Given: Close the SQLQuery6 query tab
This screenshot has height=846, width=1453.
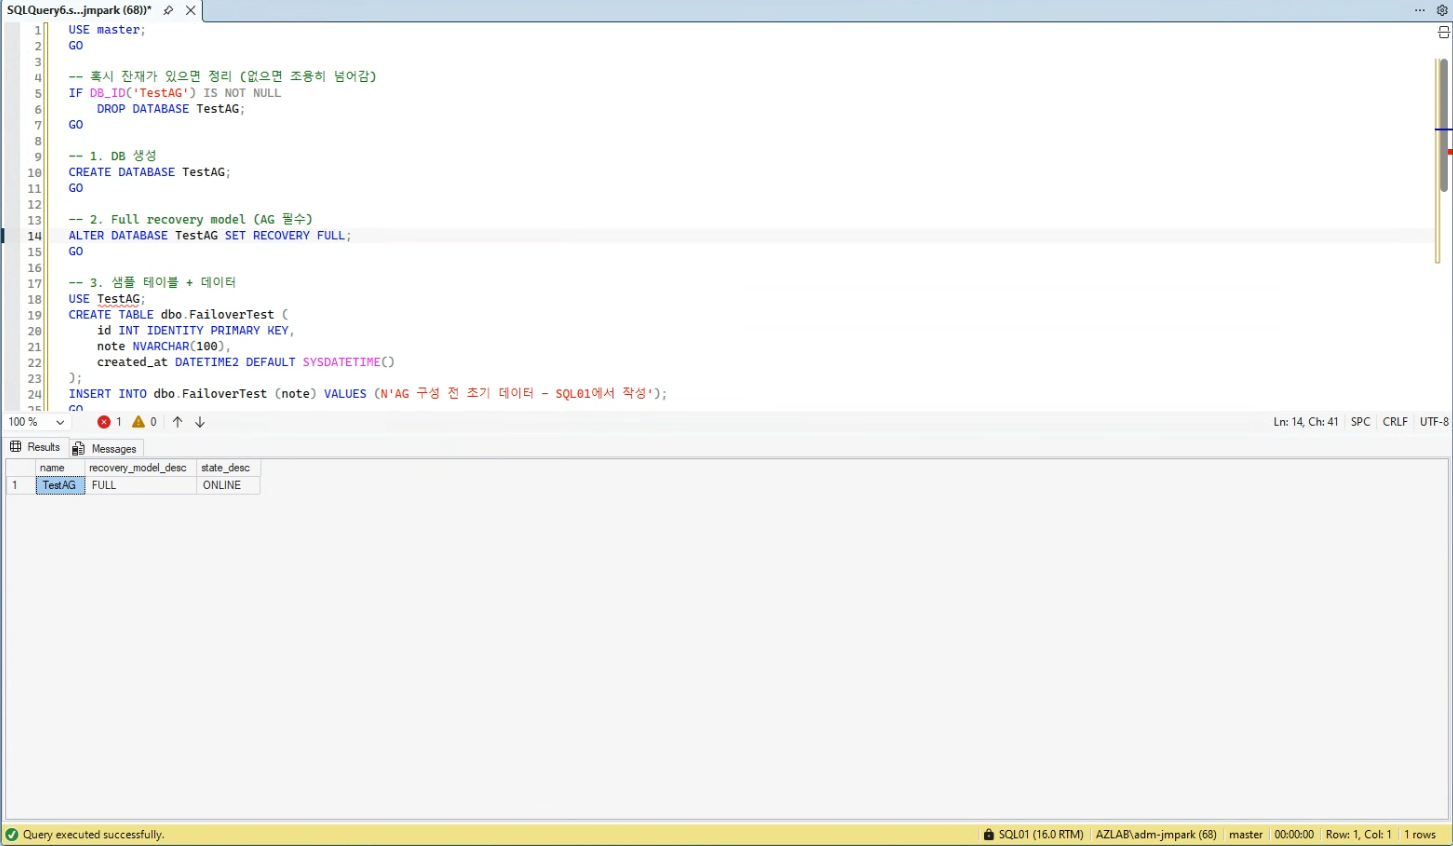Looking at the screenshot, I should click(x=190, y=10).
